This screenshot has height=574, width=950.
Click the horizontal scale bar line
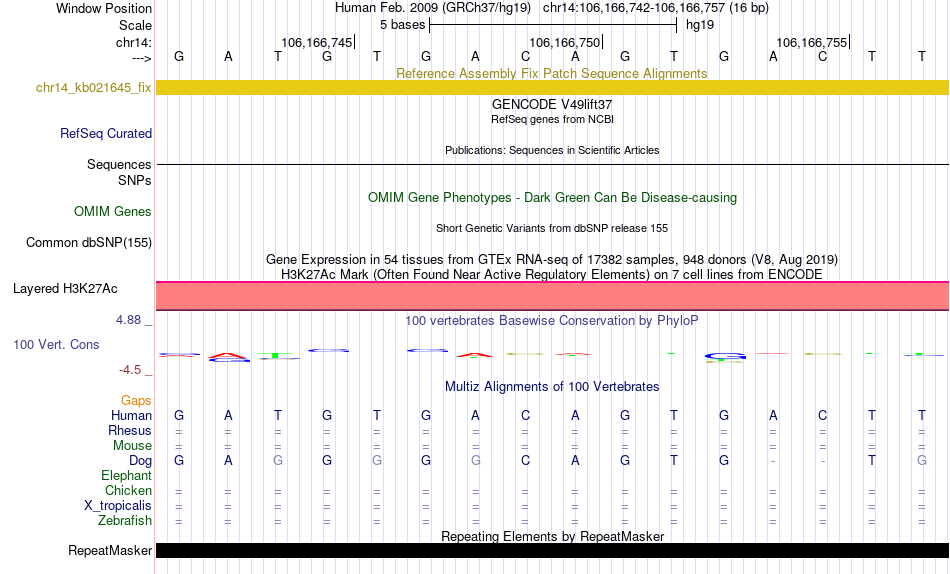point(553,25)
